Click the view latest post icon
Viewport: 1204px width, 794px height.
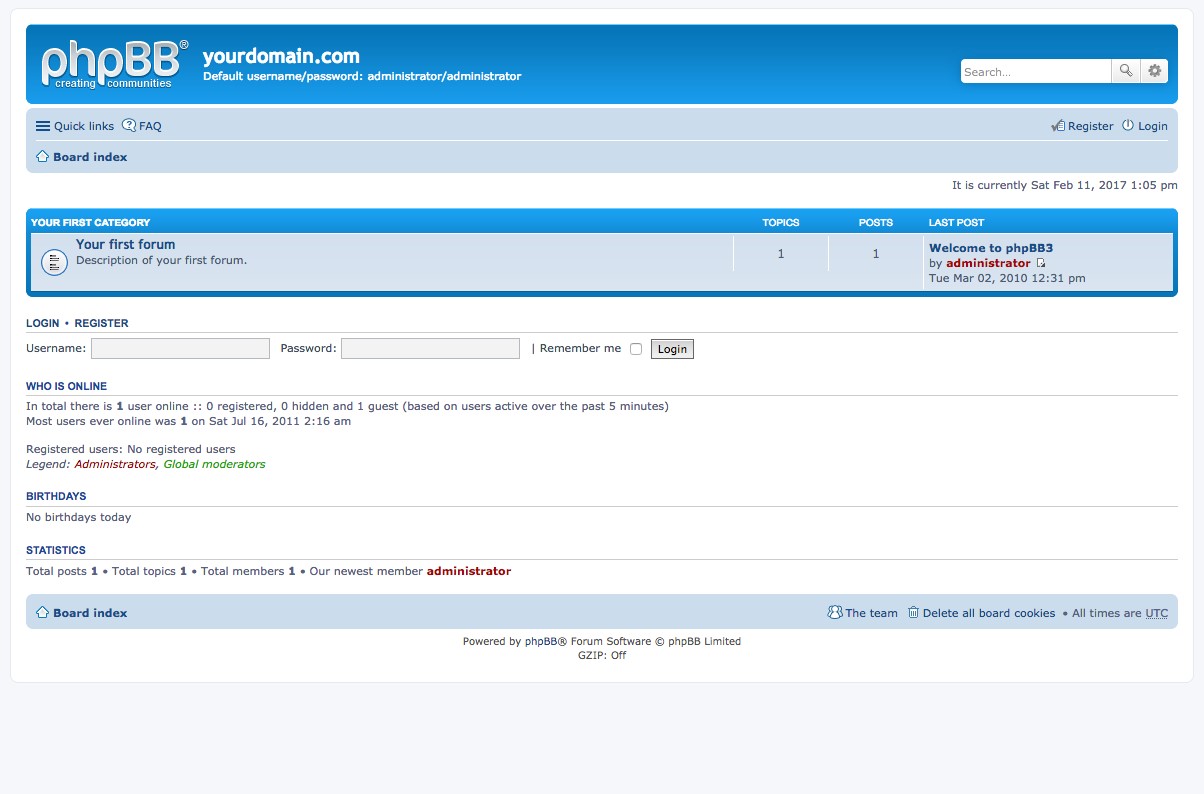(1041, 264)
